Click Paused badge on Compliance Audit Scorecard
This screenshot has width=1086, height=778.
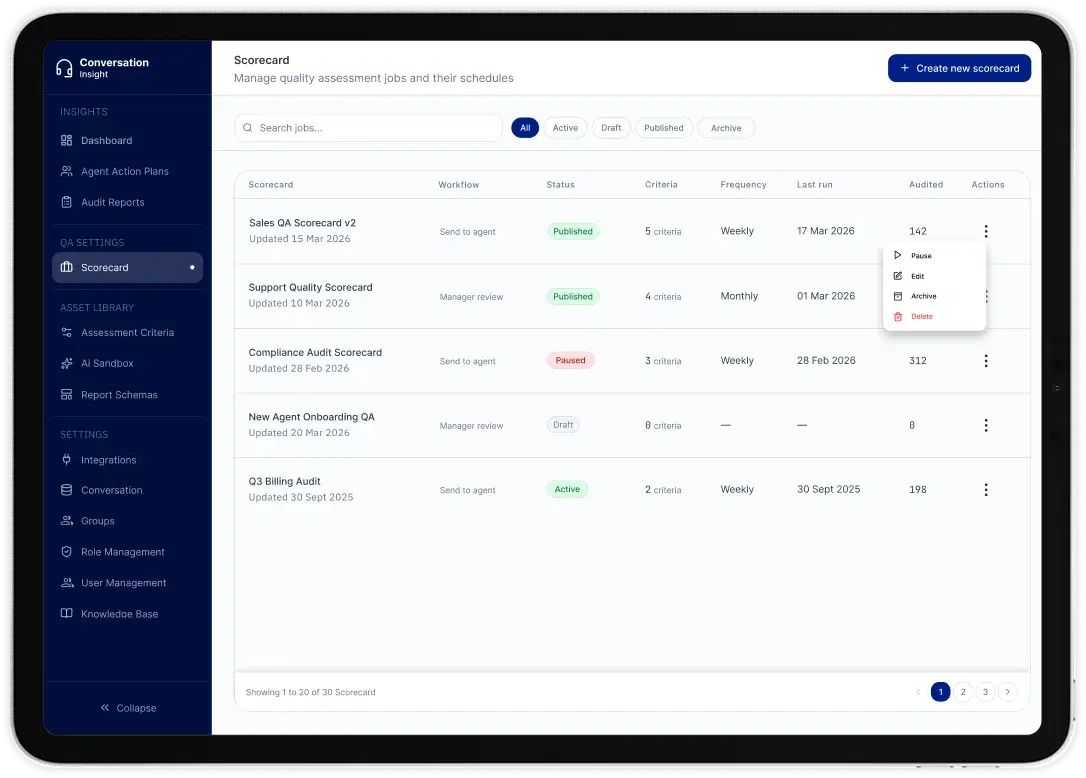[x=570, y=360]
